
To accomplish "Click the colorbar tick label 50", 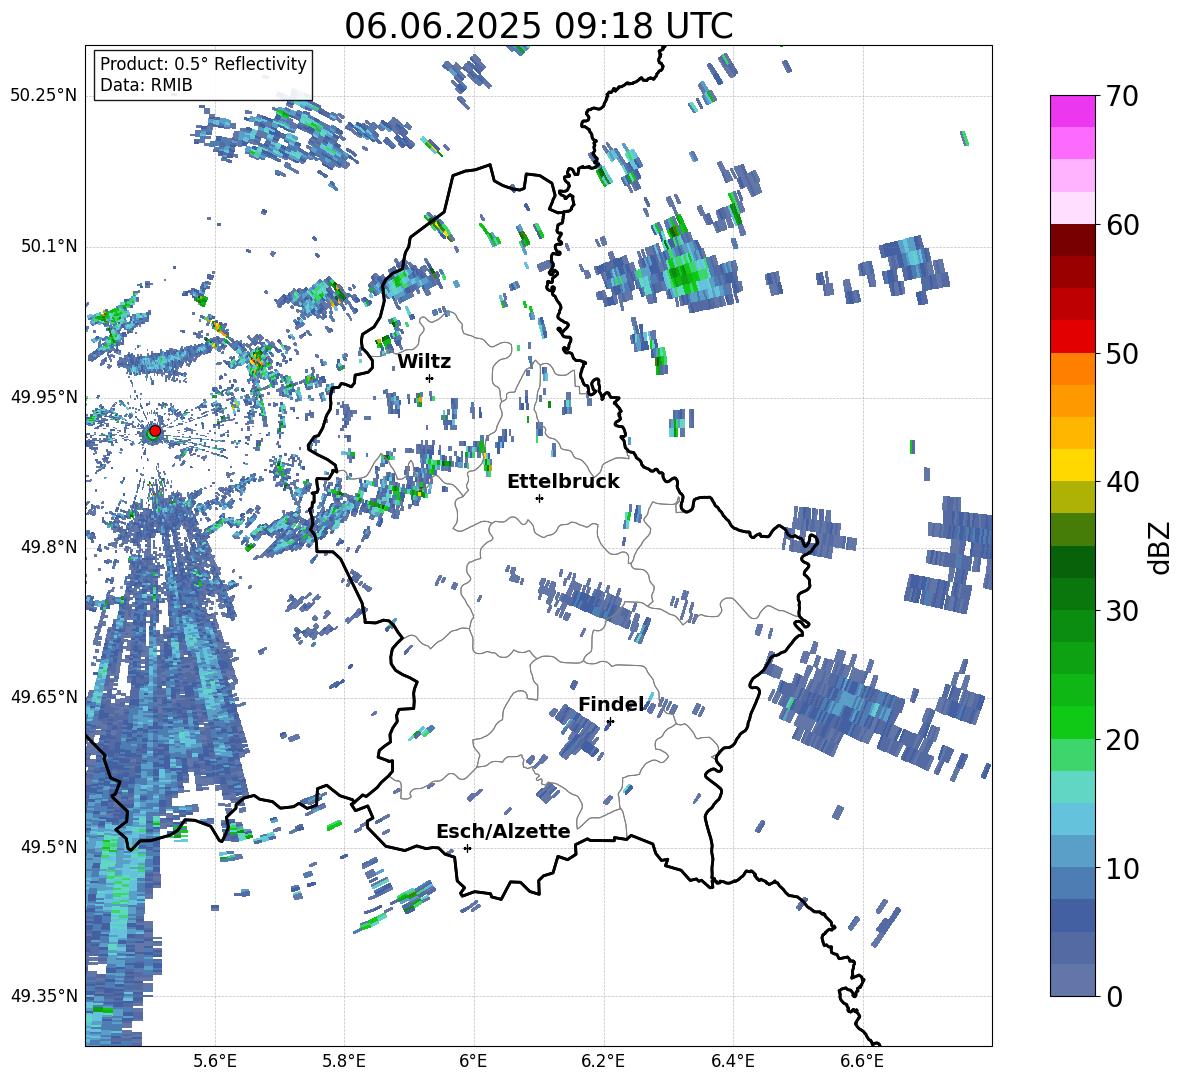I will point(1122,353).
